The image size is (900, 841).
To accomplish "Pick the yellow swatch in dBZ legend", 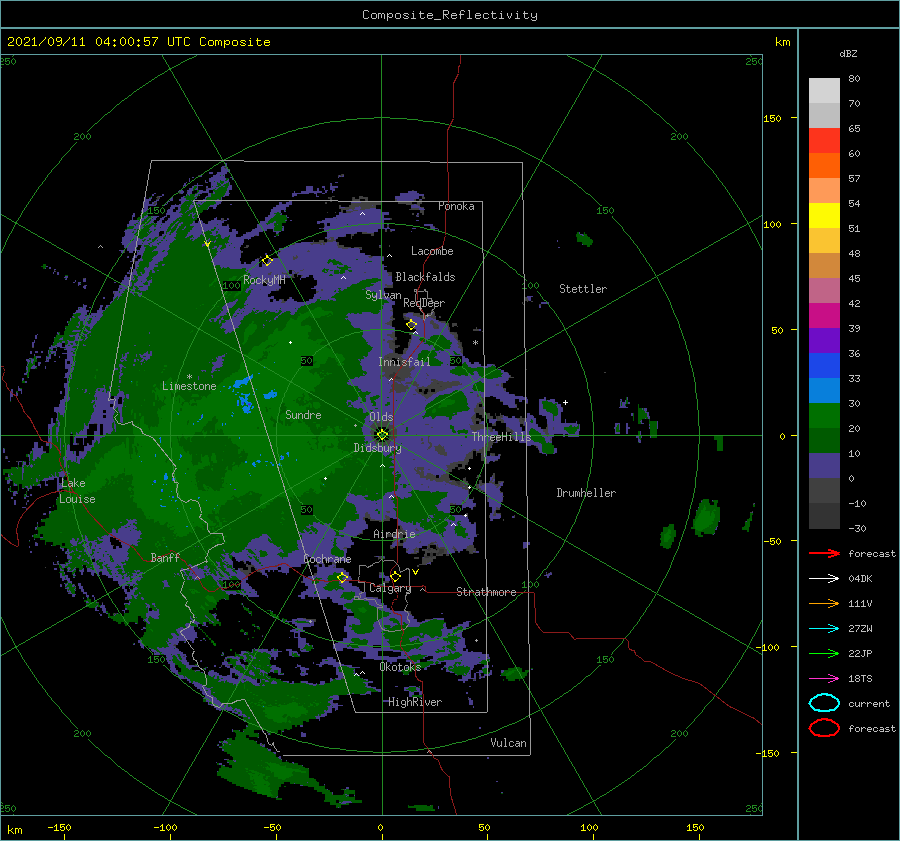I will pos(824,216).
